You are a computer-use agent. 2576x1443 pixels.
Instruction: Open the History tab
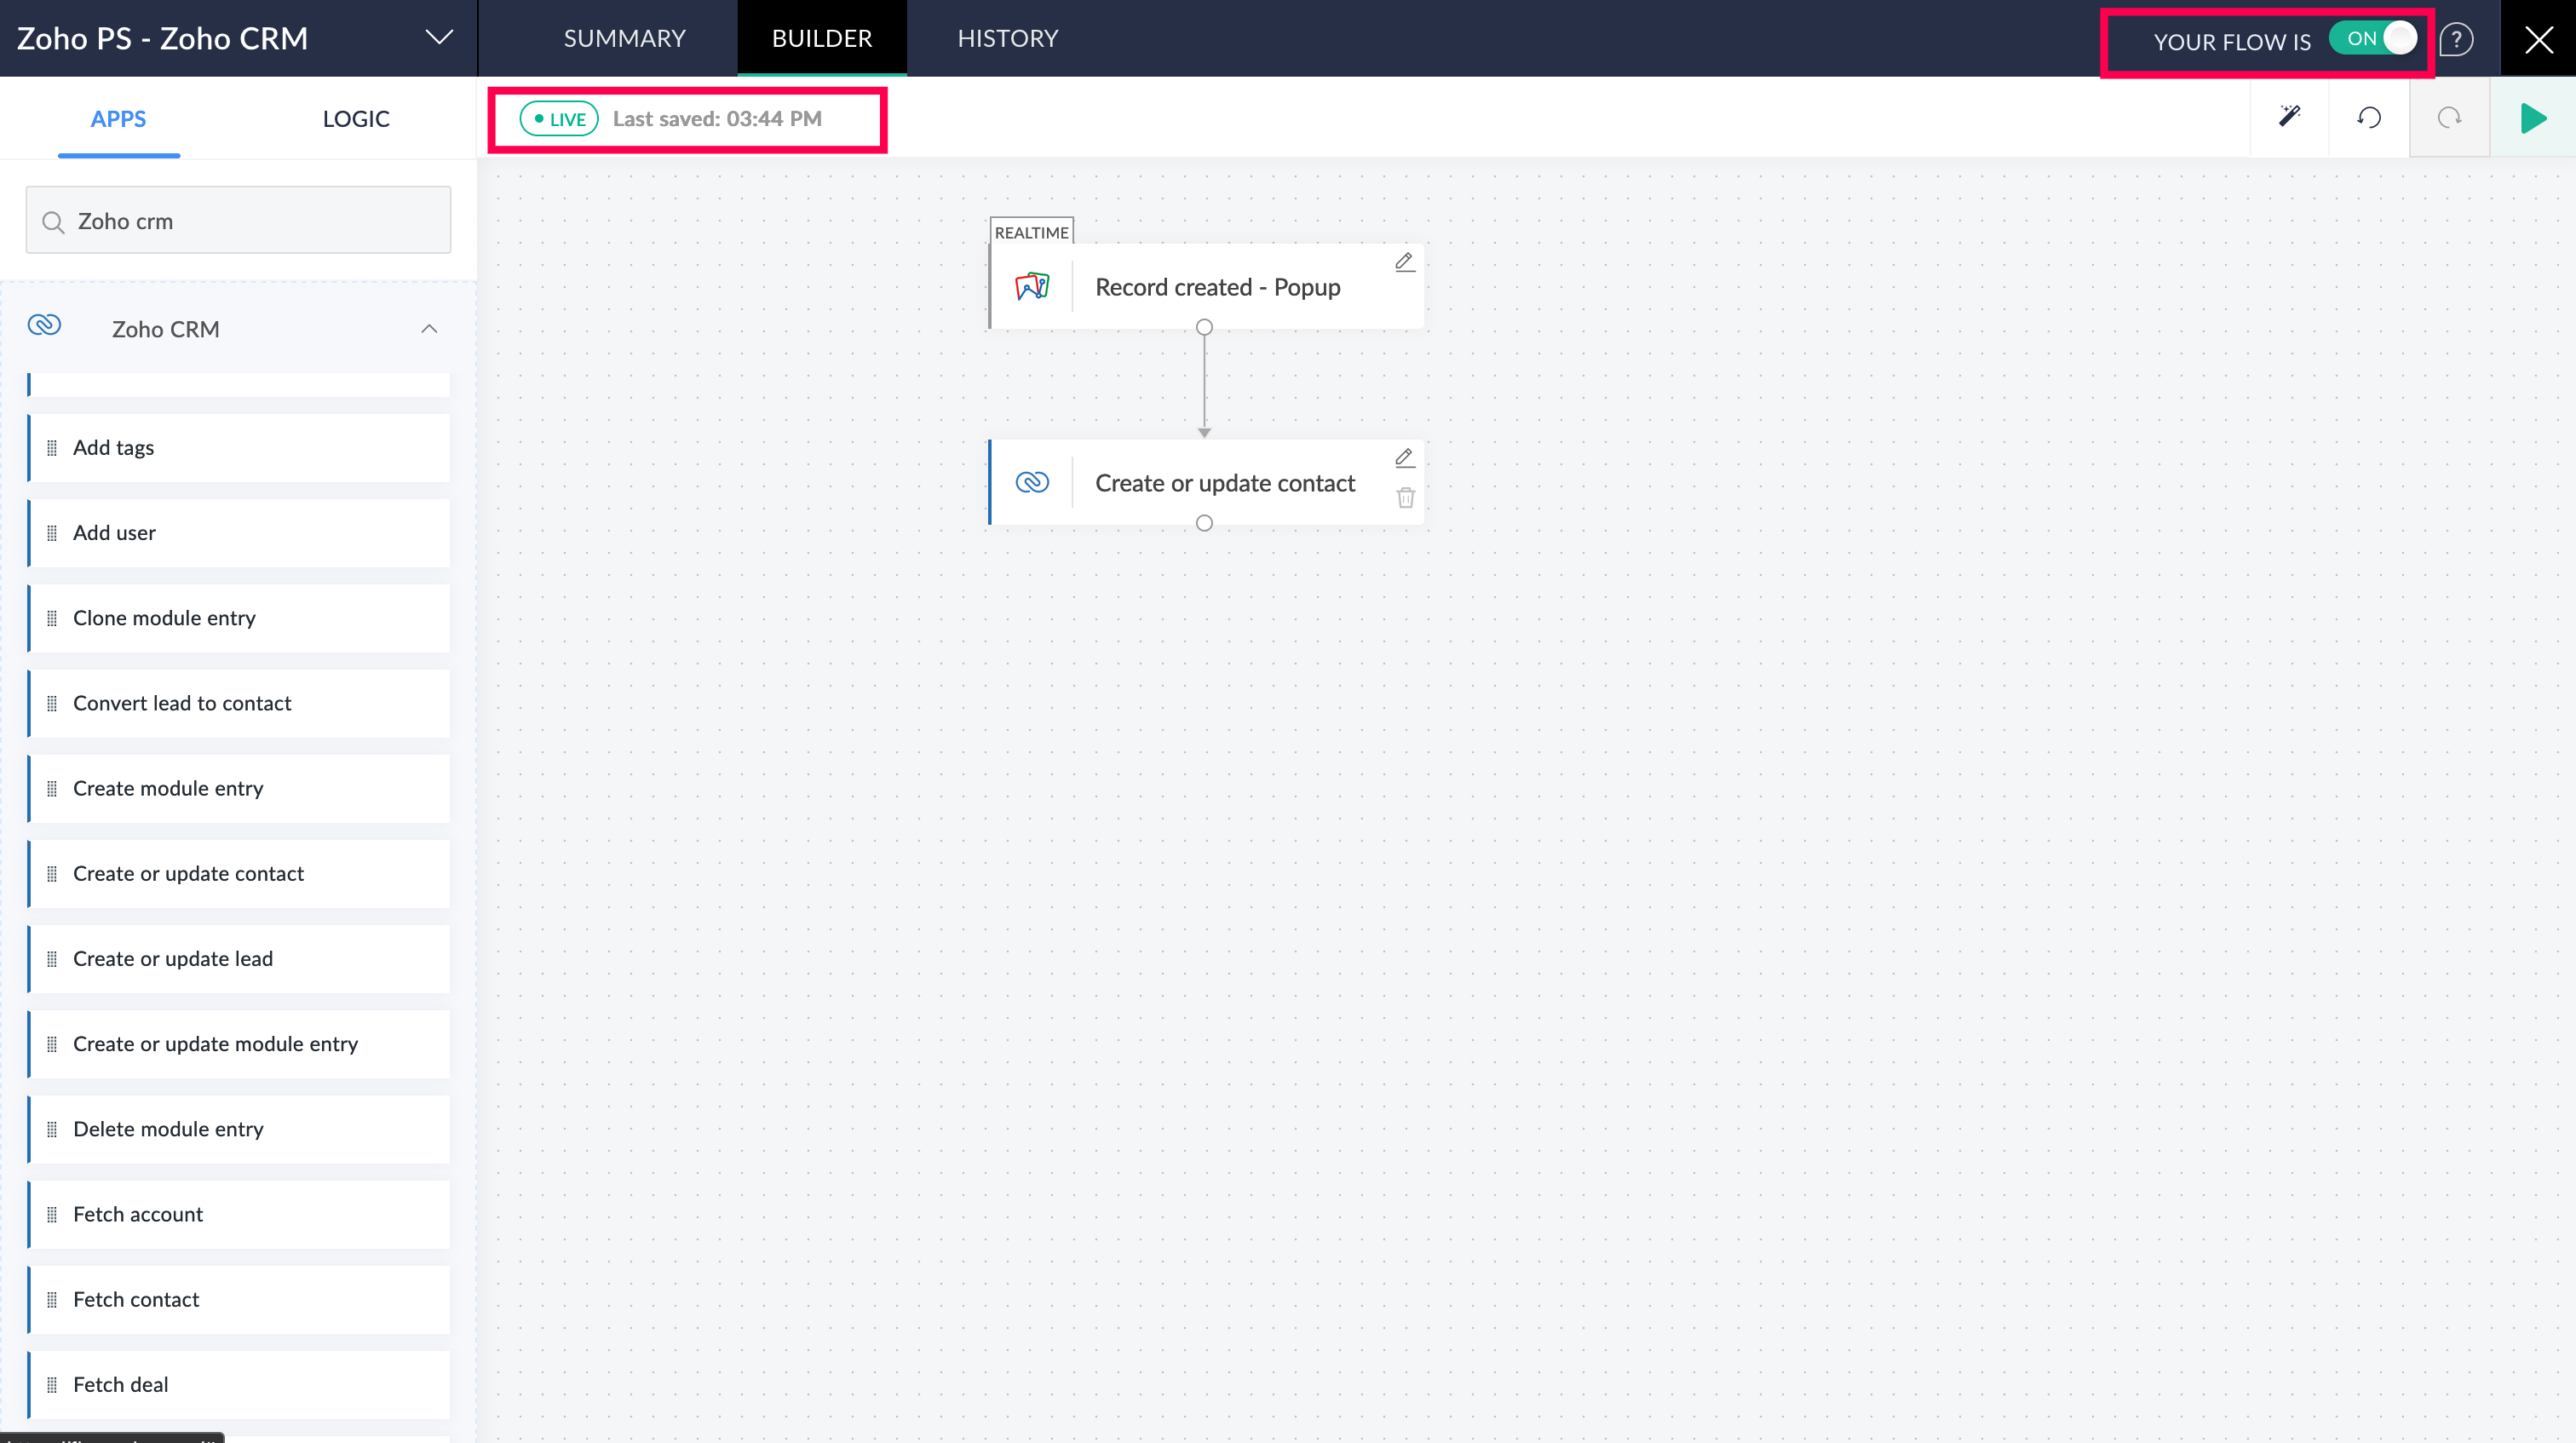1007,38
